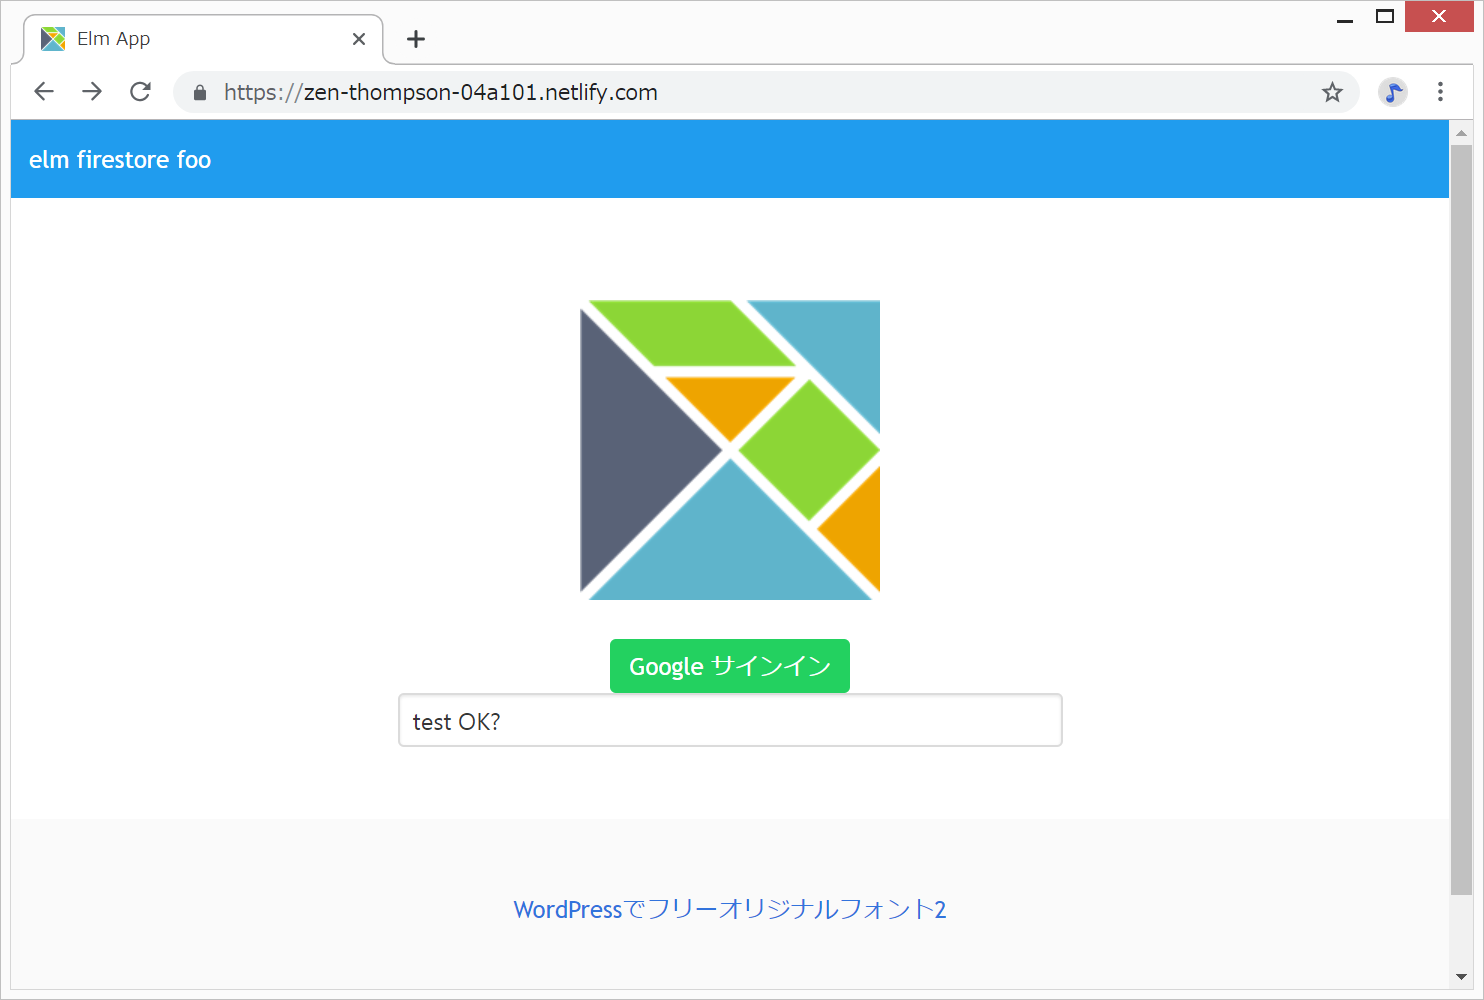The image size is (1484, 1000).
Task: Click the scrollbar down arrow
Action: coord(1461,977)
